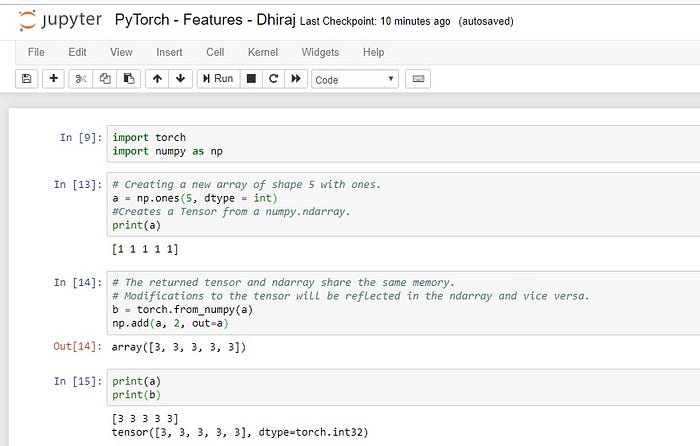Click the comment '#Creates a Tensor from a numpy.ndarray.'
Image resolution: width=700 pixels, height=446 pixels.
(x=231, y=212)
